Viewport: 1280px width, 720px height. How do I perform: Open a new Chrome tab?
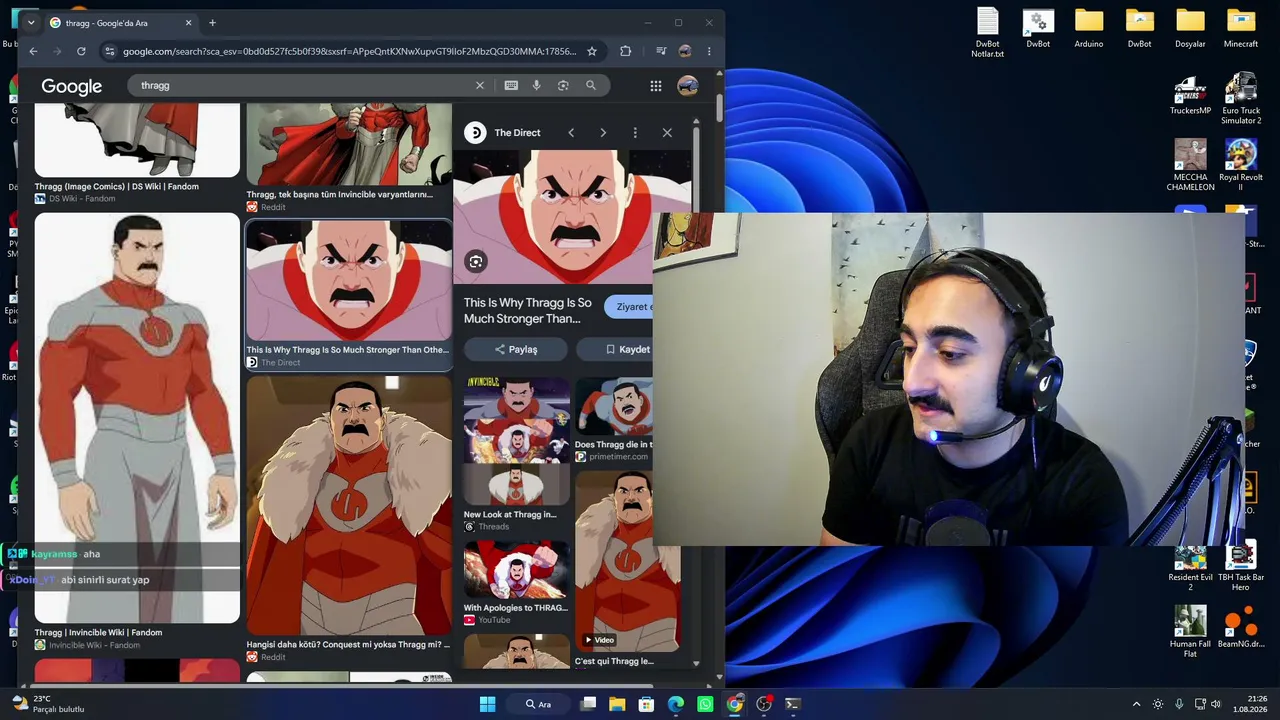(212, 23)
